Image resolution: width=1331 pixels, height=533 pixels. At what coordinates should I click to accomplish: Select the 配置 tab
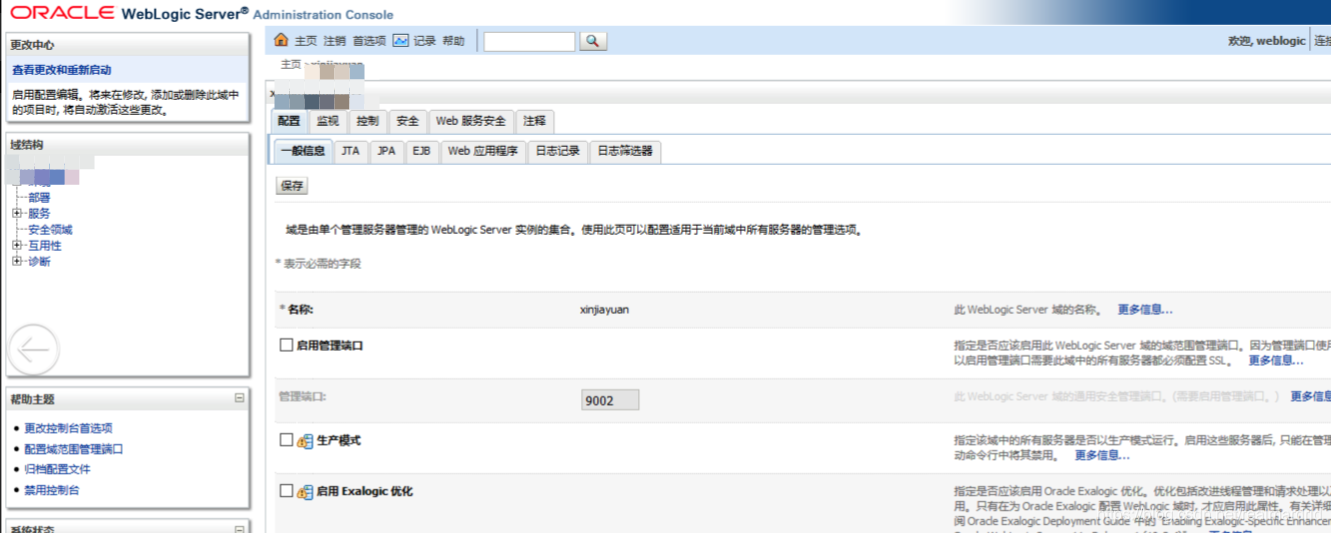289,121
